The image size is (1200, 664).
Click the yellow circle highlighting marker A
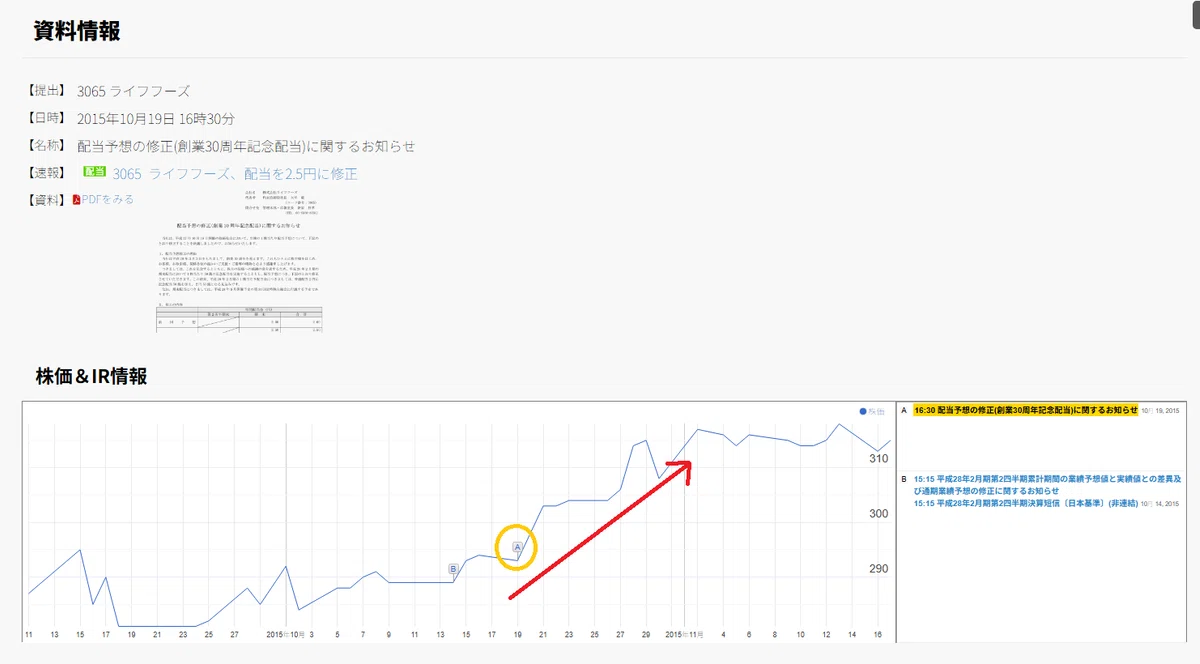tap(517, 547)
